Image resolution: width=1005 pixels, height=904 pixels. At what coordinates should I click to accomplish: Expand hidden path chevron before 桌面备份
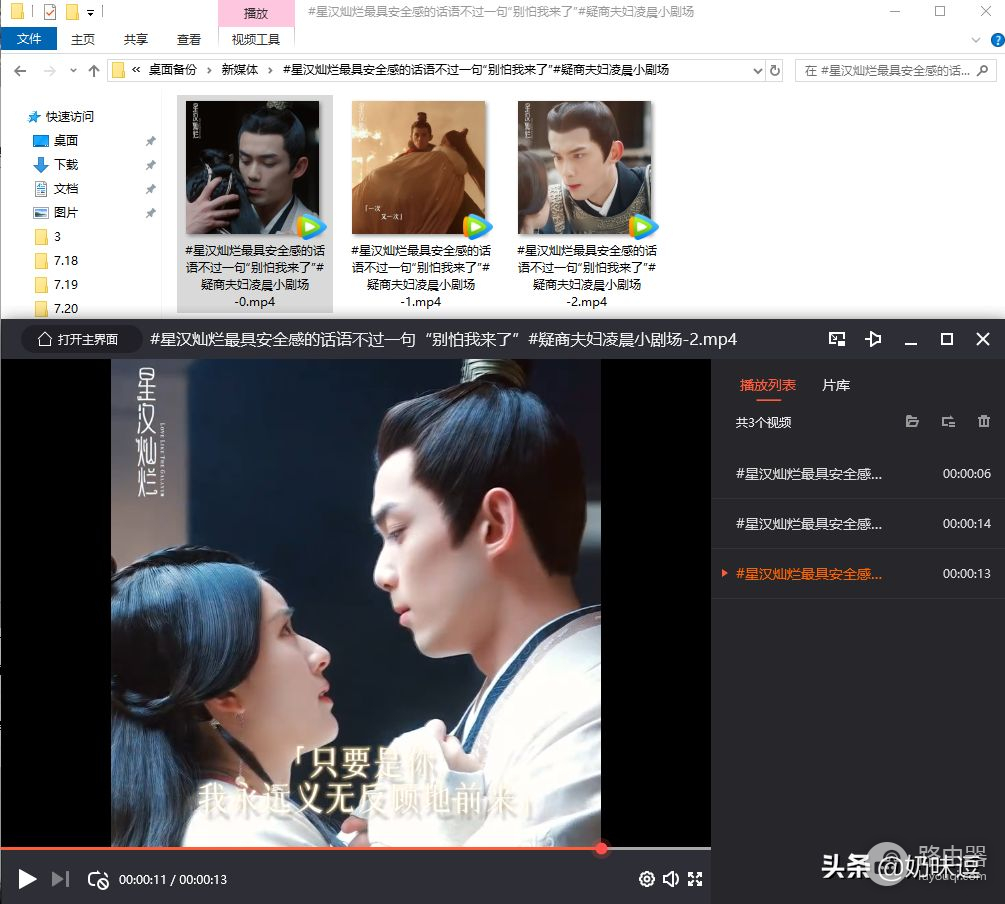[136, 70]
